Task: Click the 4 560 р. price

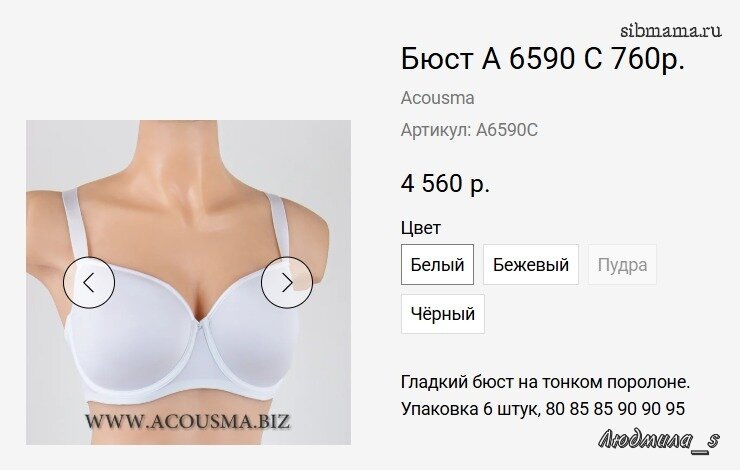Action: [446, 184]
